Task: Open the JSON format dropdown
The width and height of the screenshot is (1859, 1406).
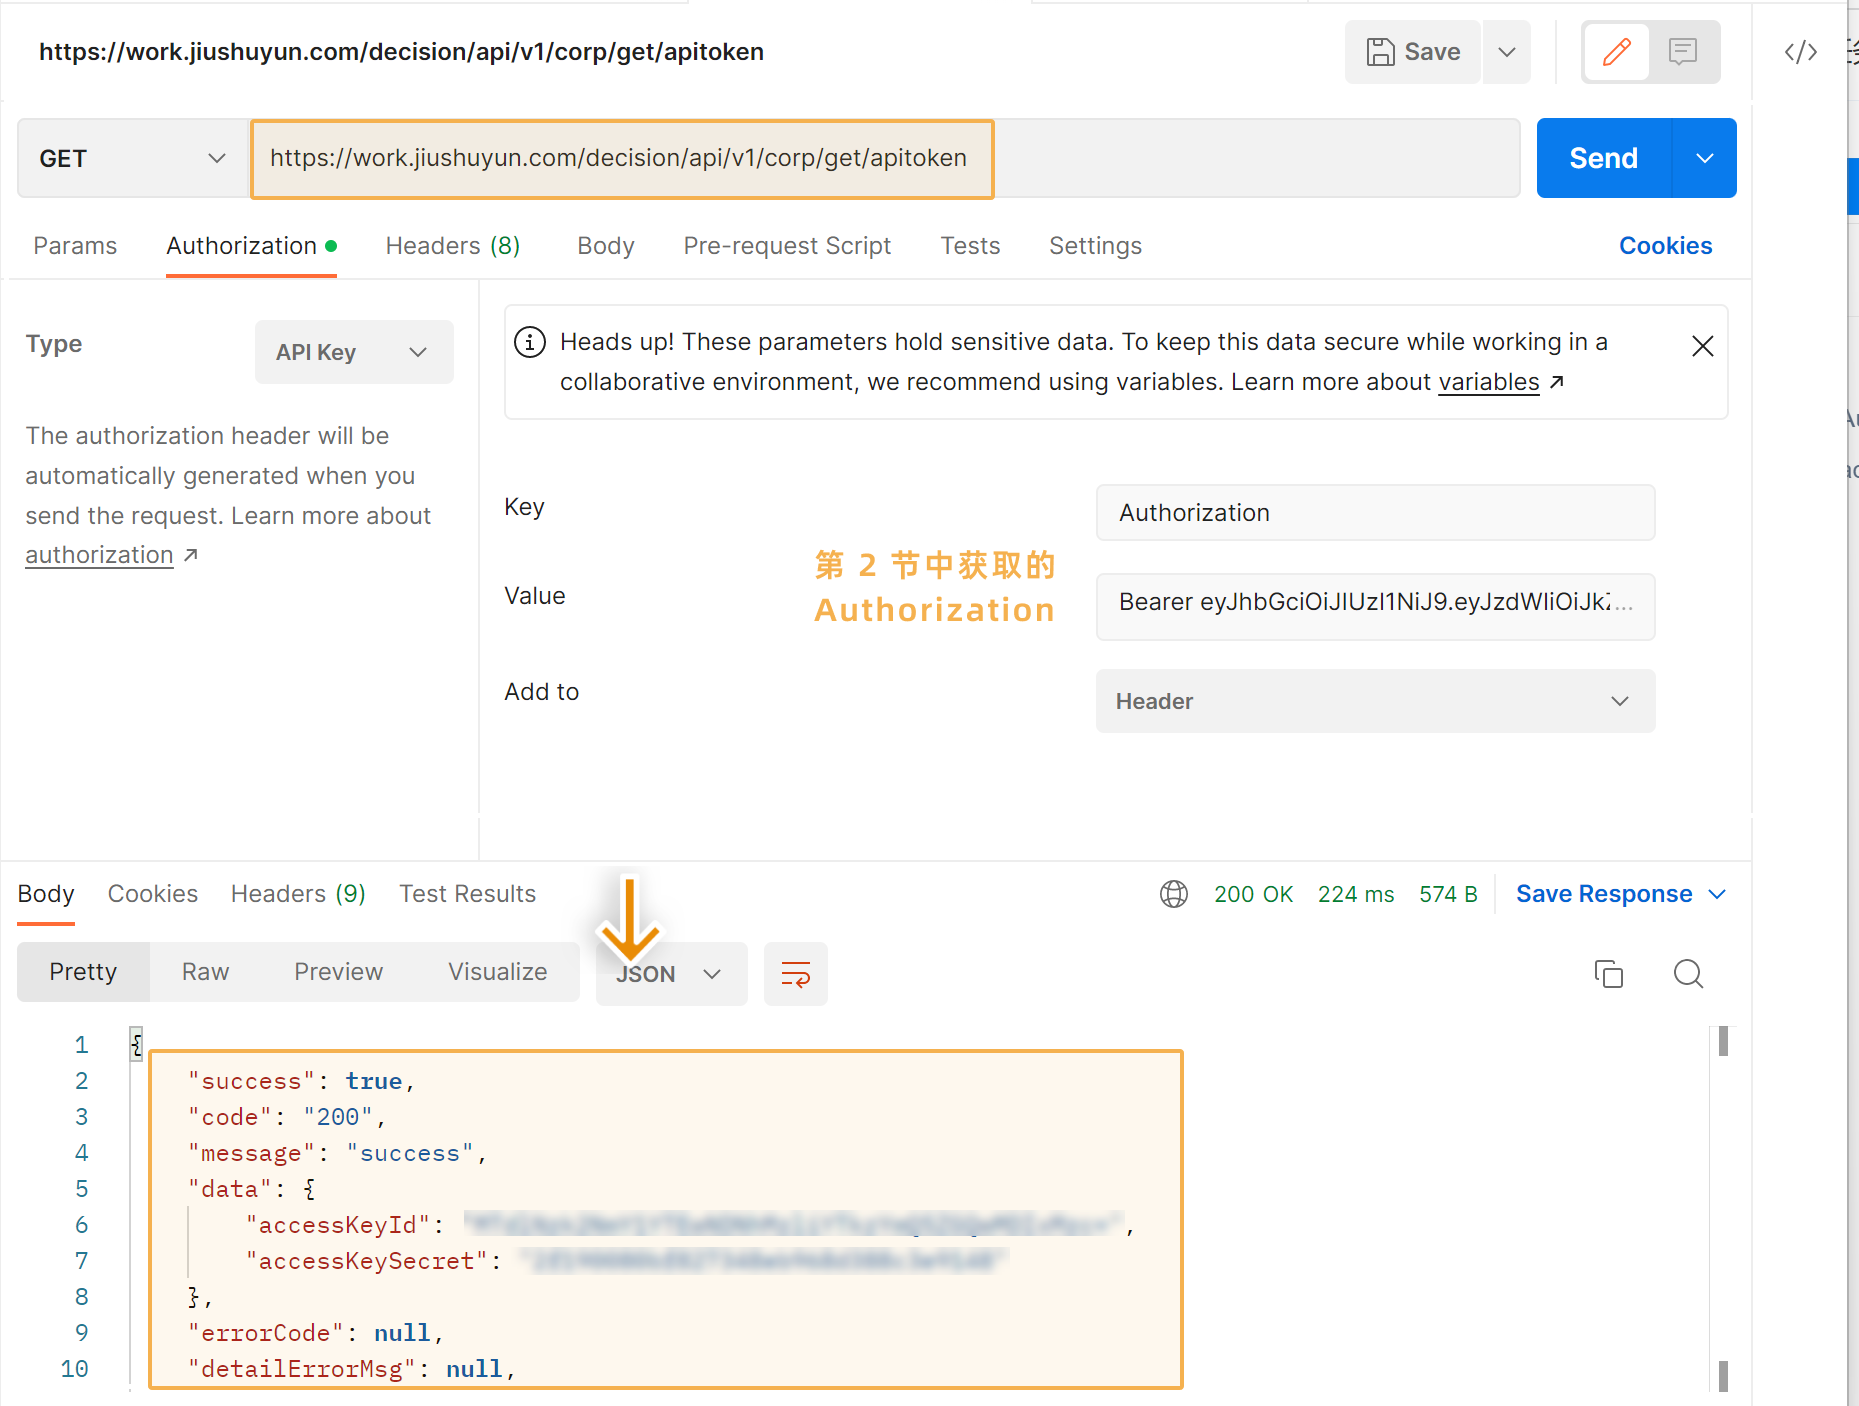Action: 671,974
